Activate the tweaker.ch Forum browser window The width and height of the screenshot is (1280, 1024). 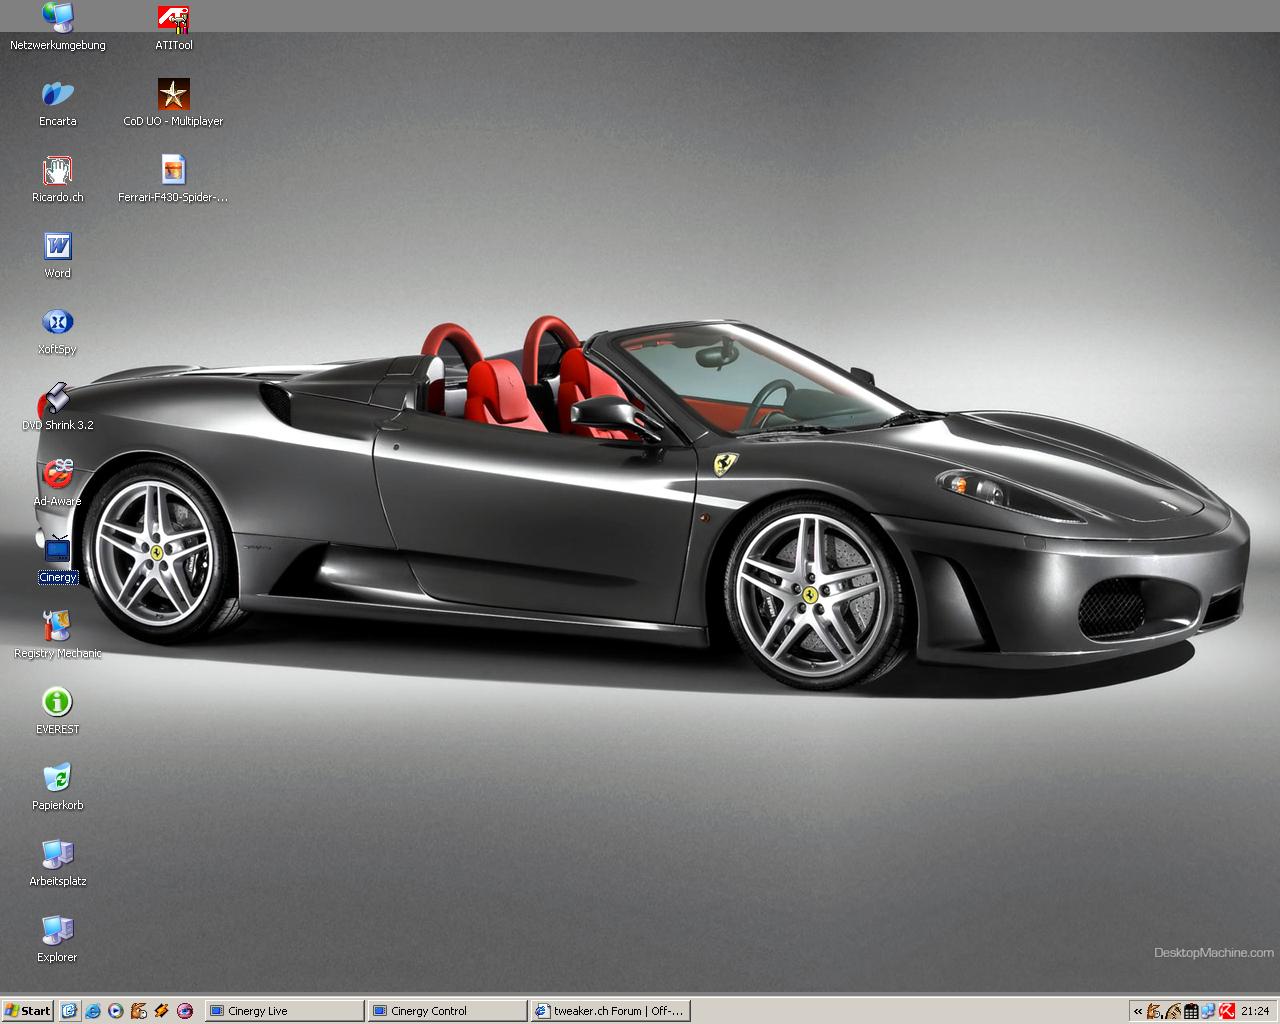click(x=610, y=1011)
